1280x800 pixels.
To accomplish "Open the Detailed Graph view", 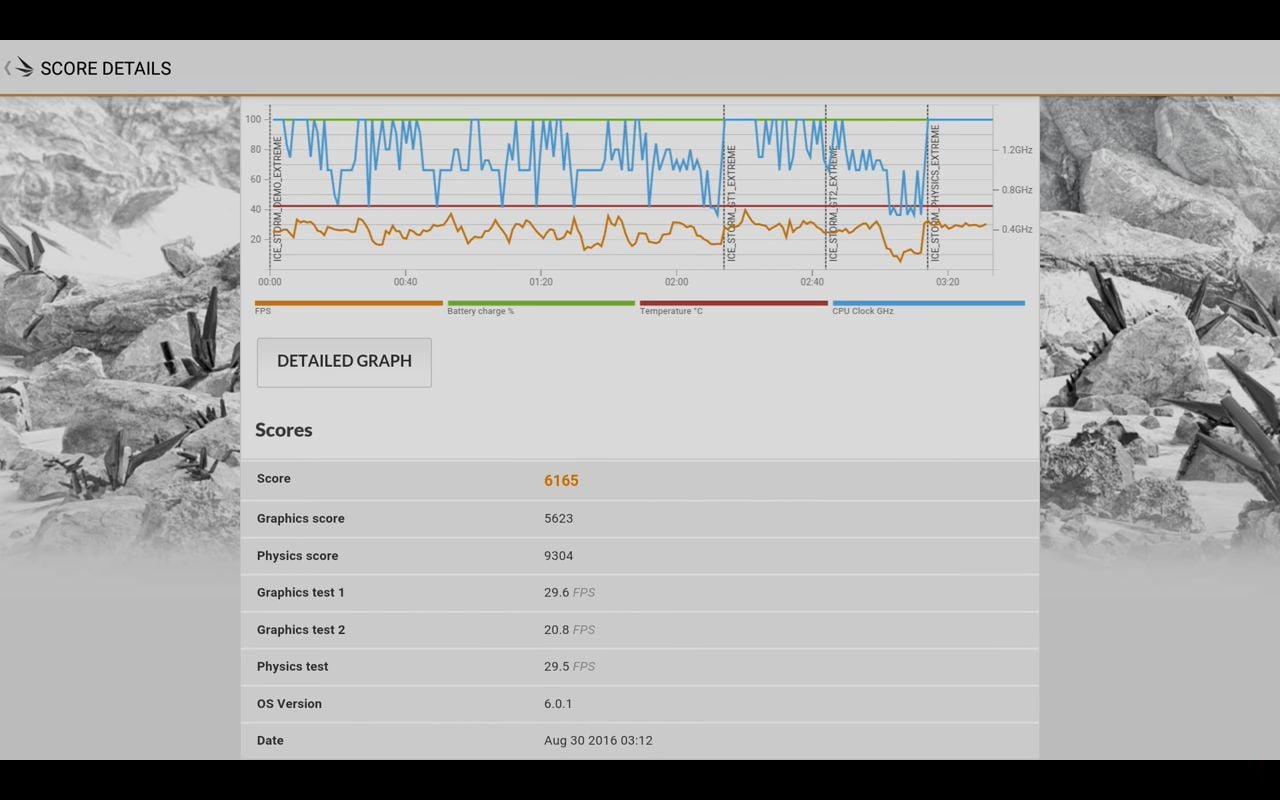I will tap(344, 361).
